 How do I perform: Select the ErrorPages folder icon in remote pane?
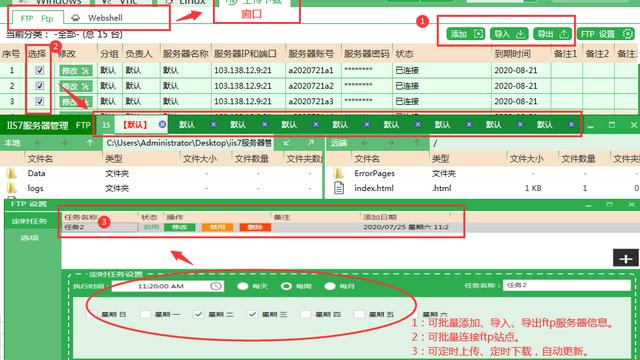pos(338,173)
